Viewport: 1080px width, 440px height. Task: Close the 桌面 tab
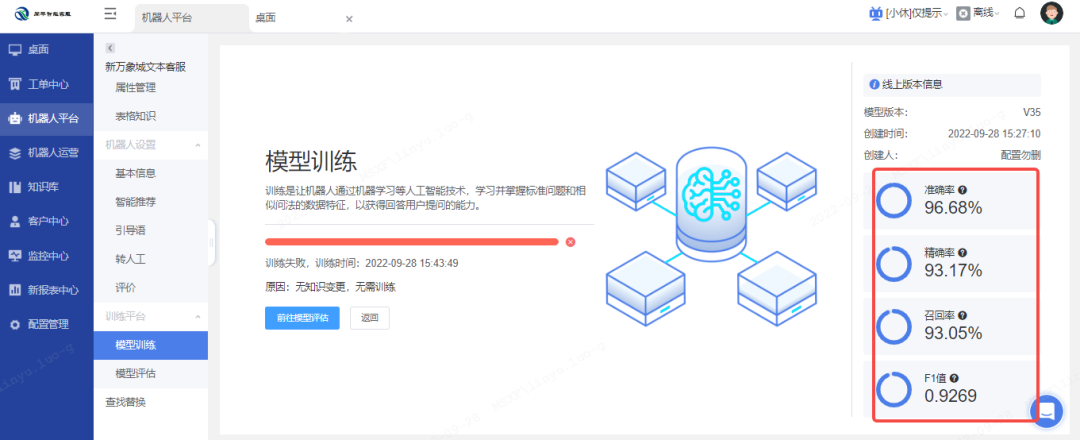tap(348, 19)
